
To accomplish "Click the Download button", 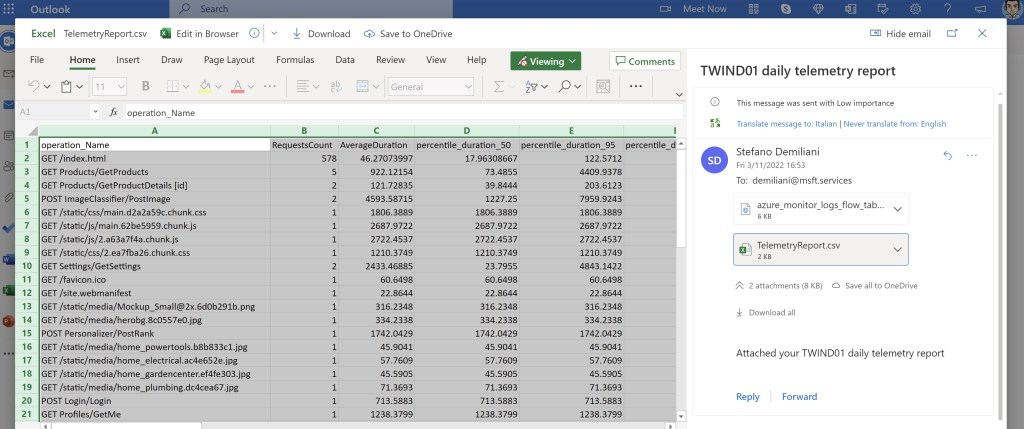I will click(319, 33).
